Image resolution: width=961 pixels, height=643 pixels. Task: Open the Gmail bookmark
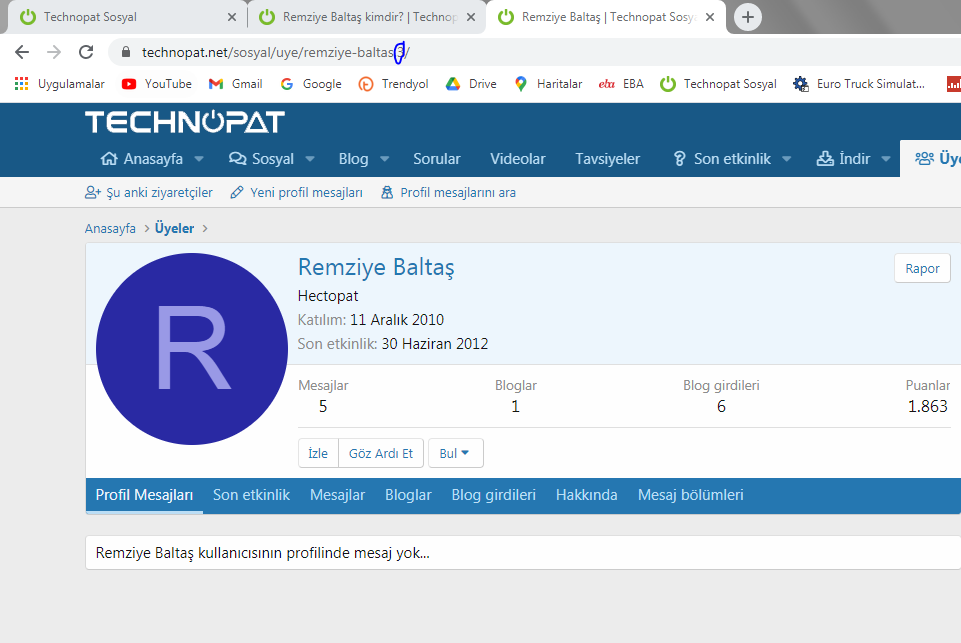[x=235, y=84]
